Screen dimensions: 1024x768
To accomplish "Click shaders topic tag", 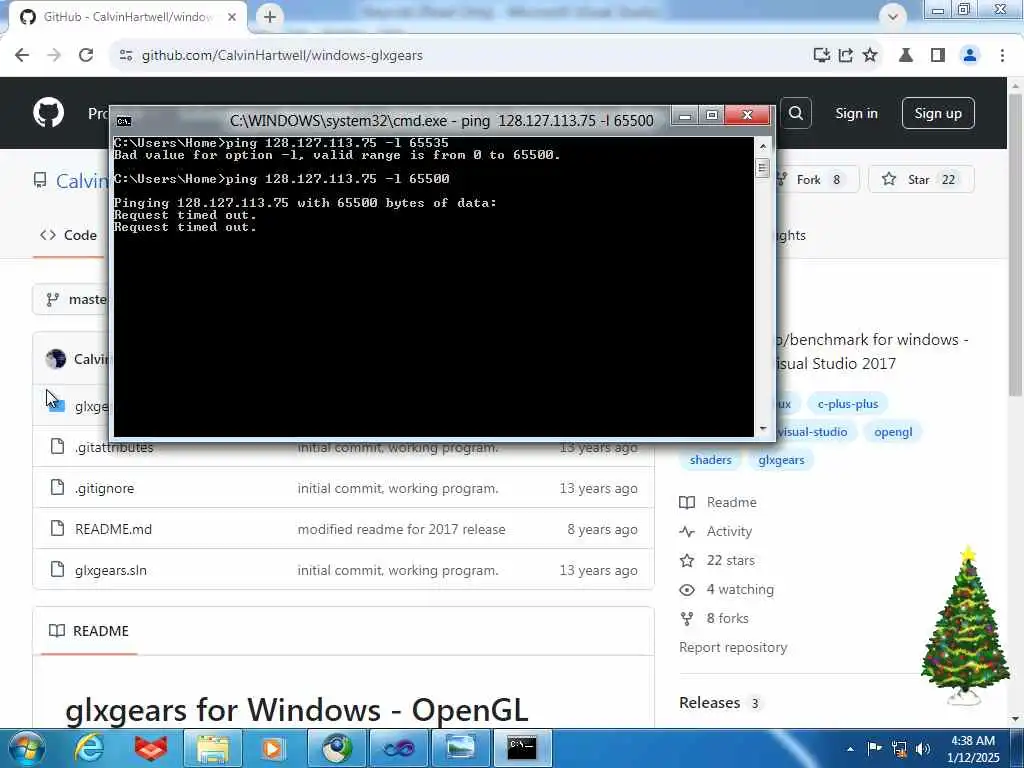I will (711, 460).
